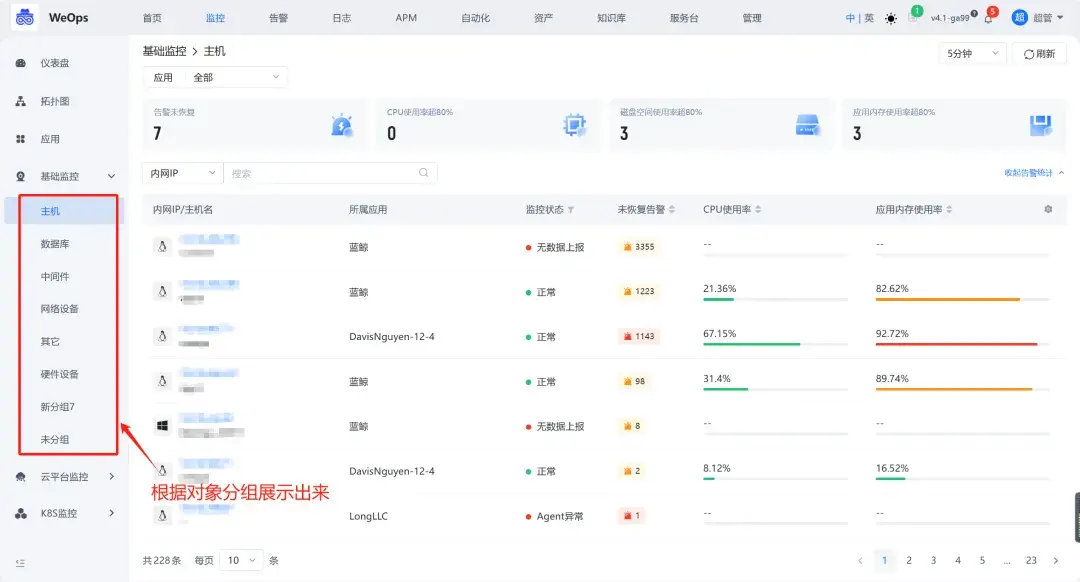1080x582 pixels.
Task: Click the disk space card icon
Action: pyautogui.click(x=807, y=125)
